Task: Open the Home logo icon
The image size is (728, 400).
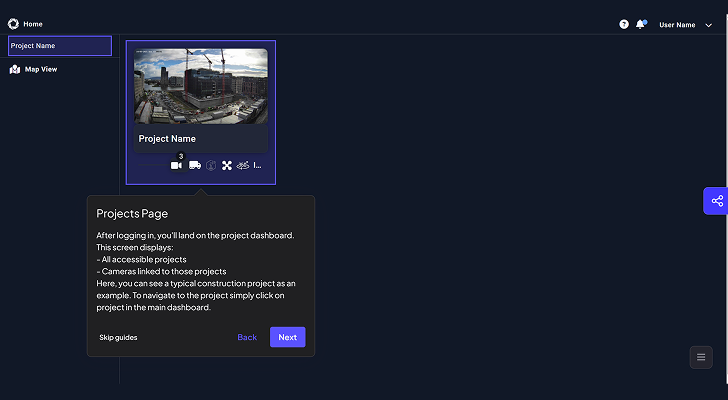Action: [13, 24]
